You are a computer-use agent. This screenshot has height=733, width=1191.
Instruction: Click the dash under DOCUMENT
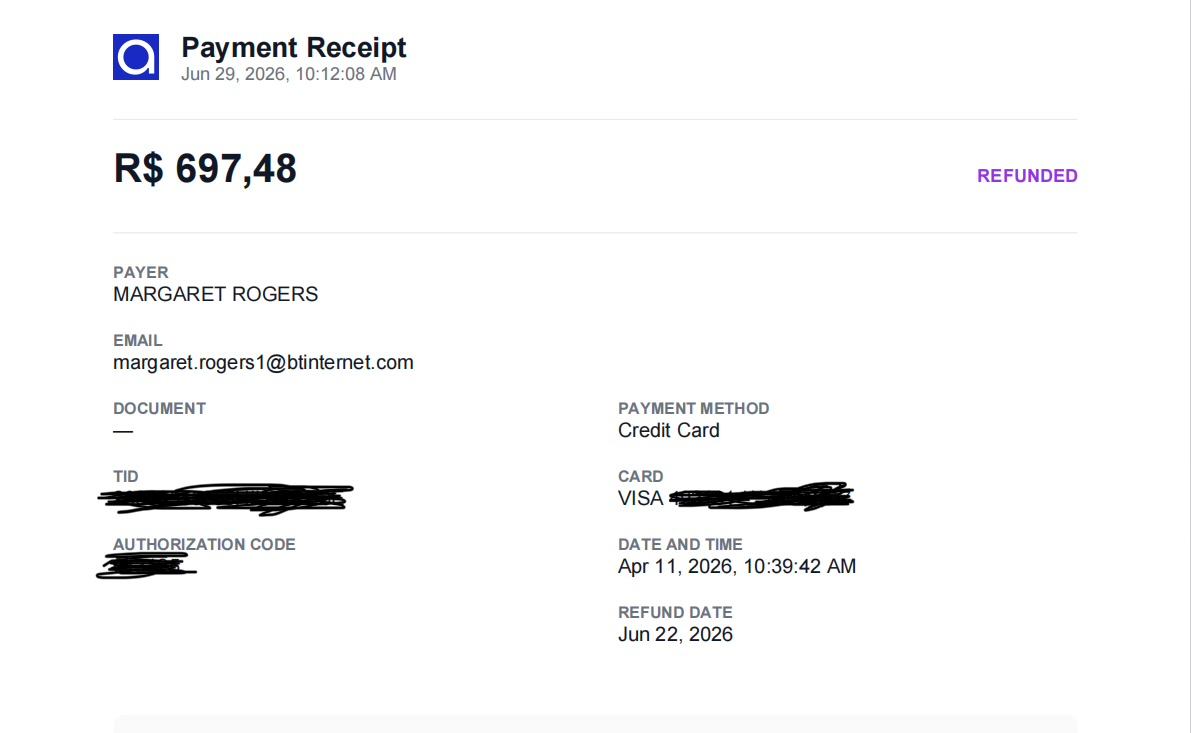pos(123,431)
